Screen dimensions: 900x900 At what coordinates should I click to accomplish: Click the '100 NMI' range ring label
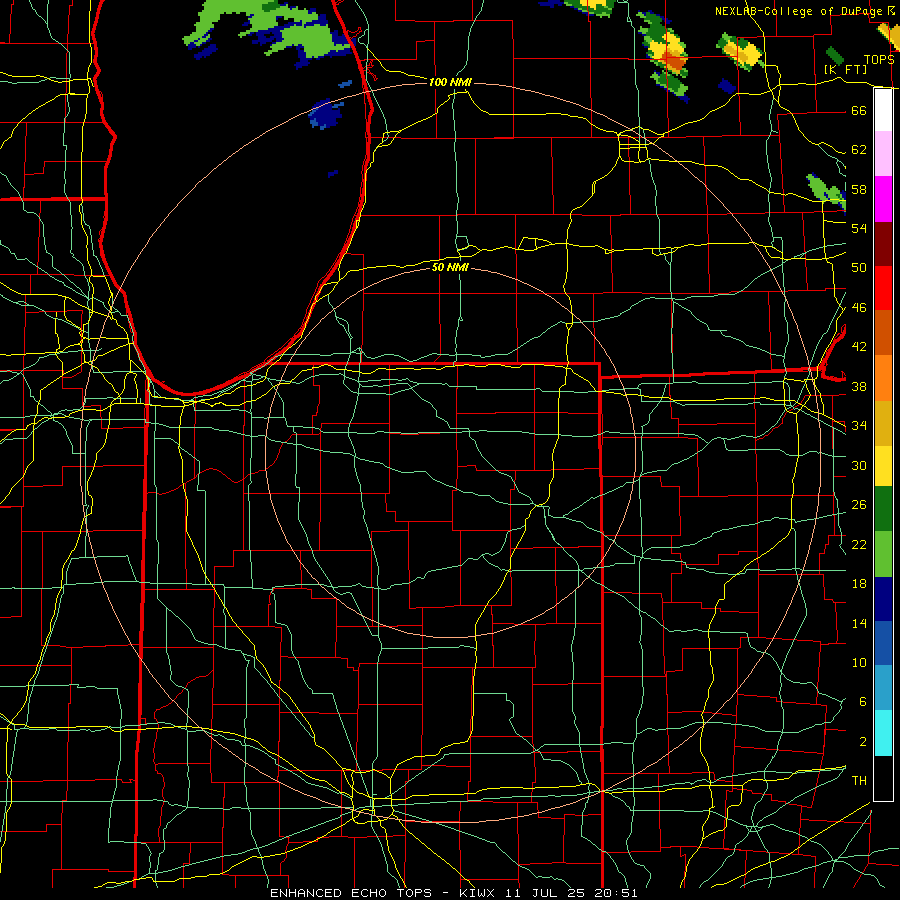click(450, 82)
